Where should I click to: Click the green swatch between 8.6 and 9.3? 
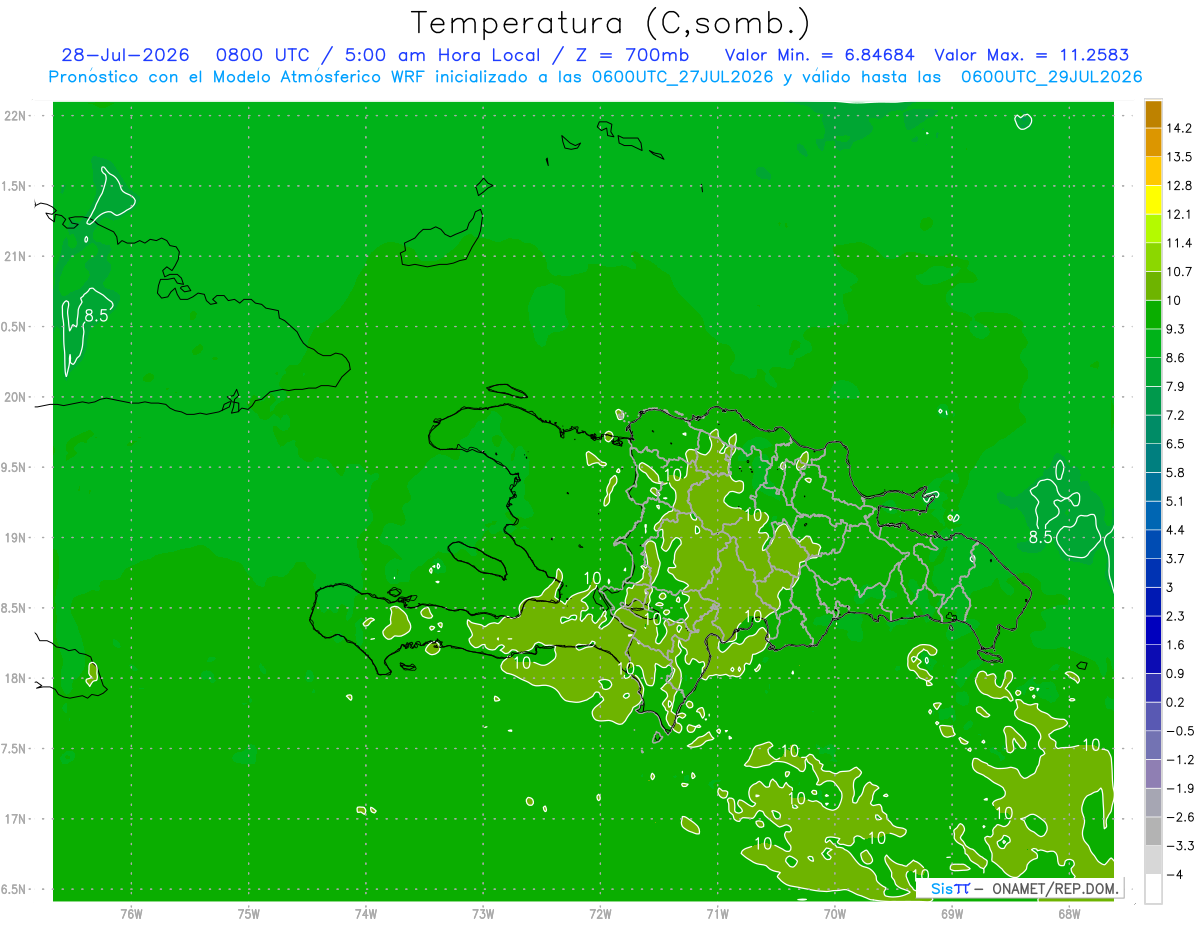[1153, 343]
